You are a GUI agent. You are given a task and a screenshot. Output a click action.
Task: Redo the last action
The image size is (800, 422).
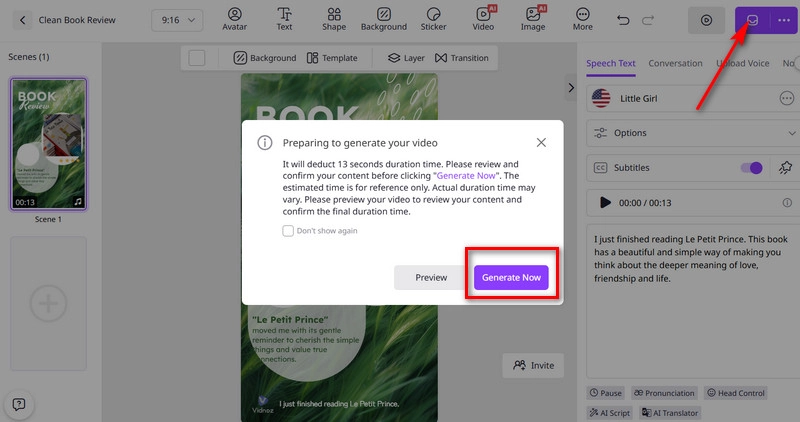tap(648, 20)
